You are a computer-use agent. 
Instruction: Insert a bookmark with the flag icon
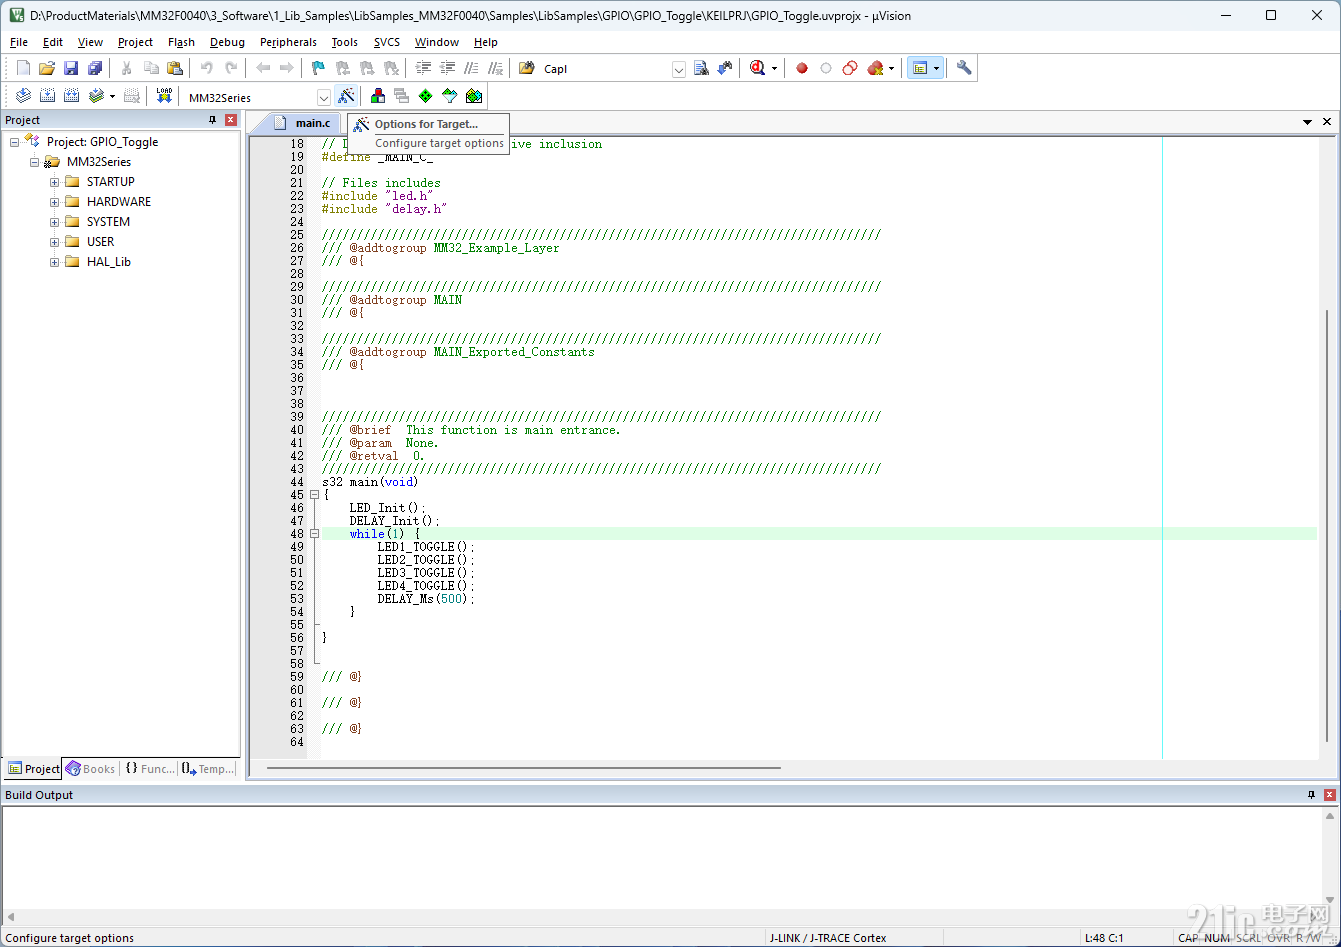(319, 68)
